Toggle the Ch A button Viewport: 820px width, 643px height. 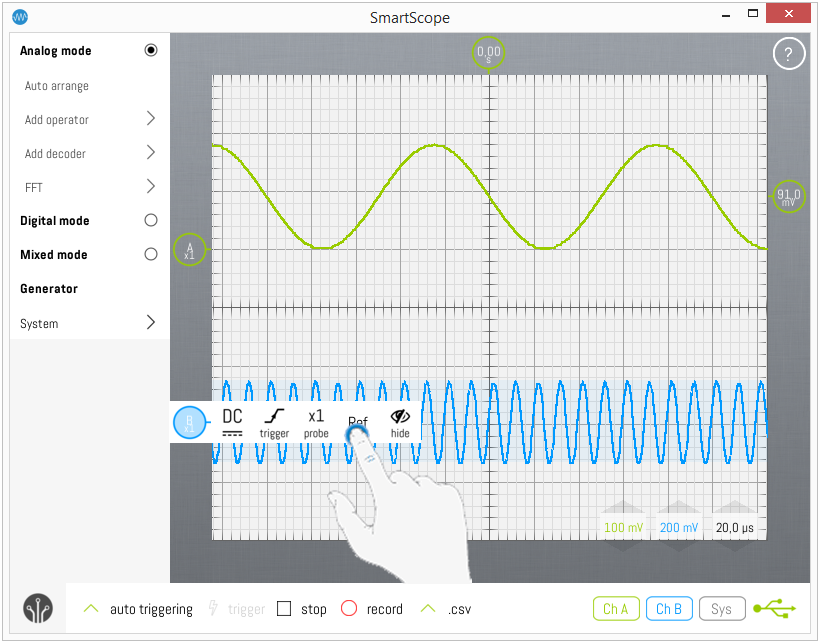(x=616, y=609)
